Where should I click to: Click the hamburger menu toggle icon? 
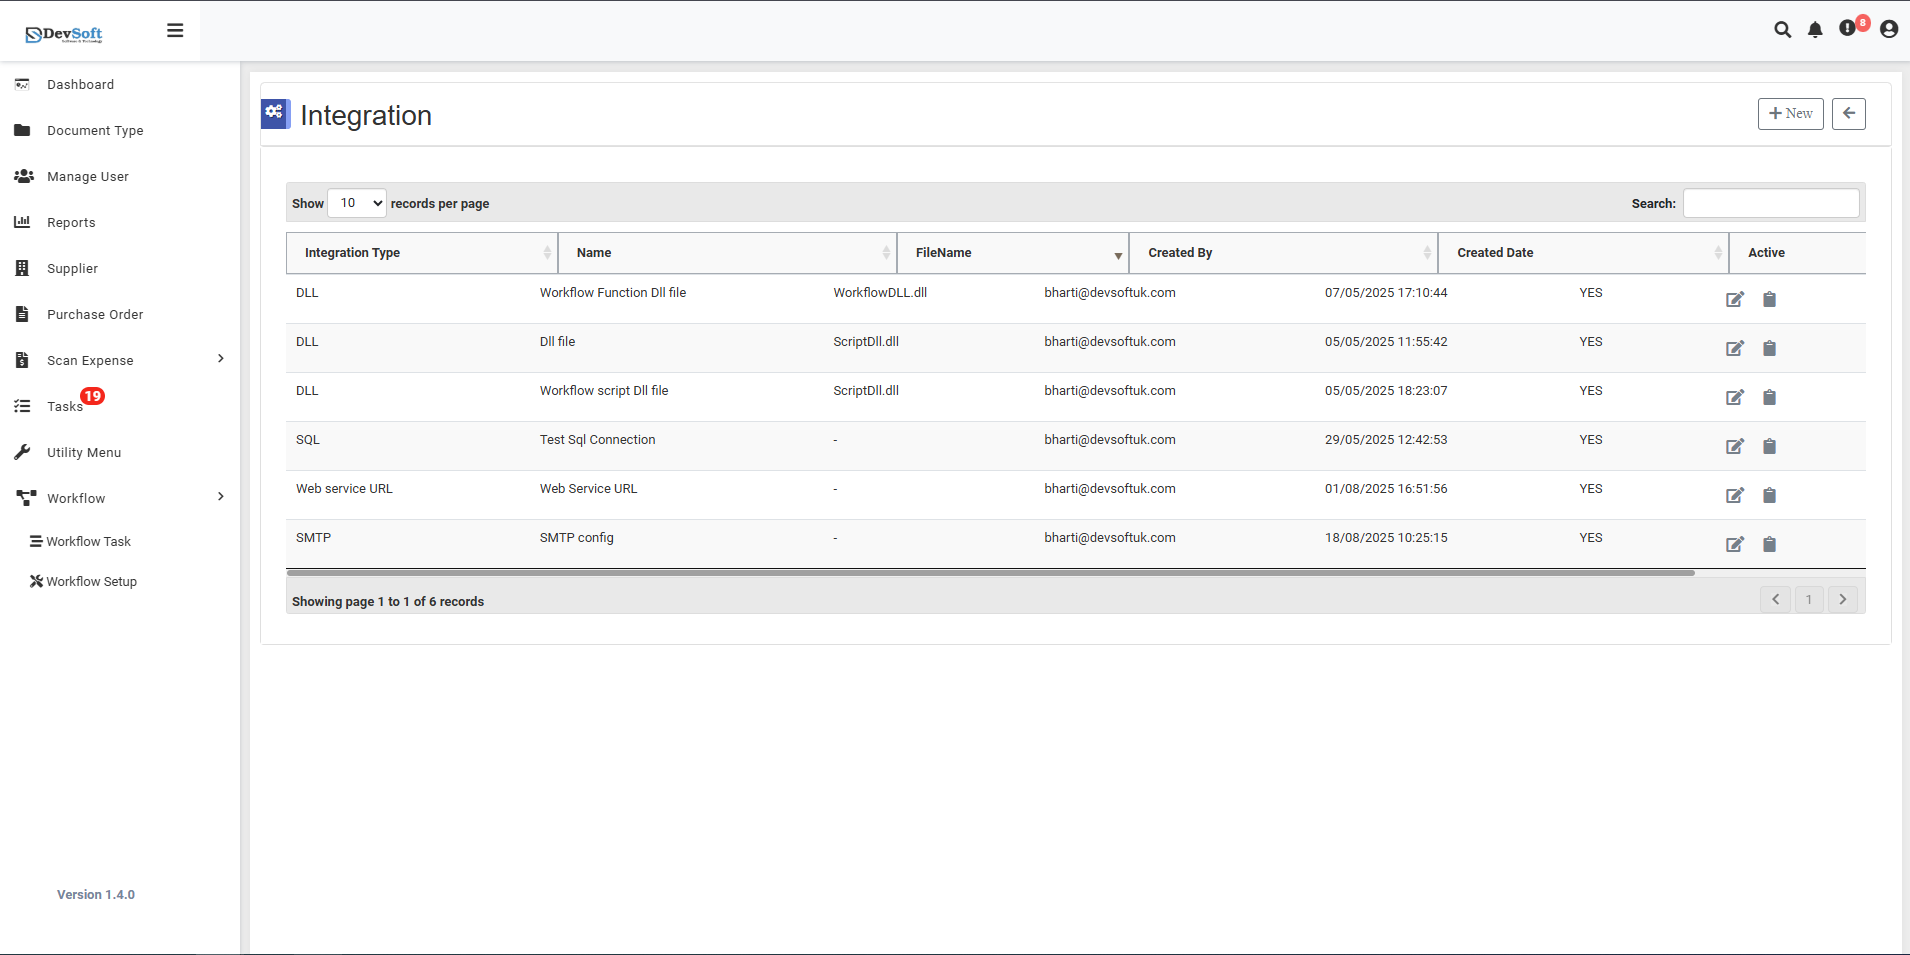pyautogui.click(x=175, y=31)
